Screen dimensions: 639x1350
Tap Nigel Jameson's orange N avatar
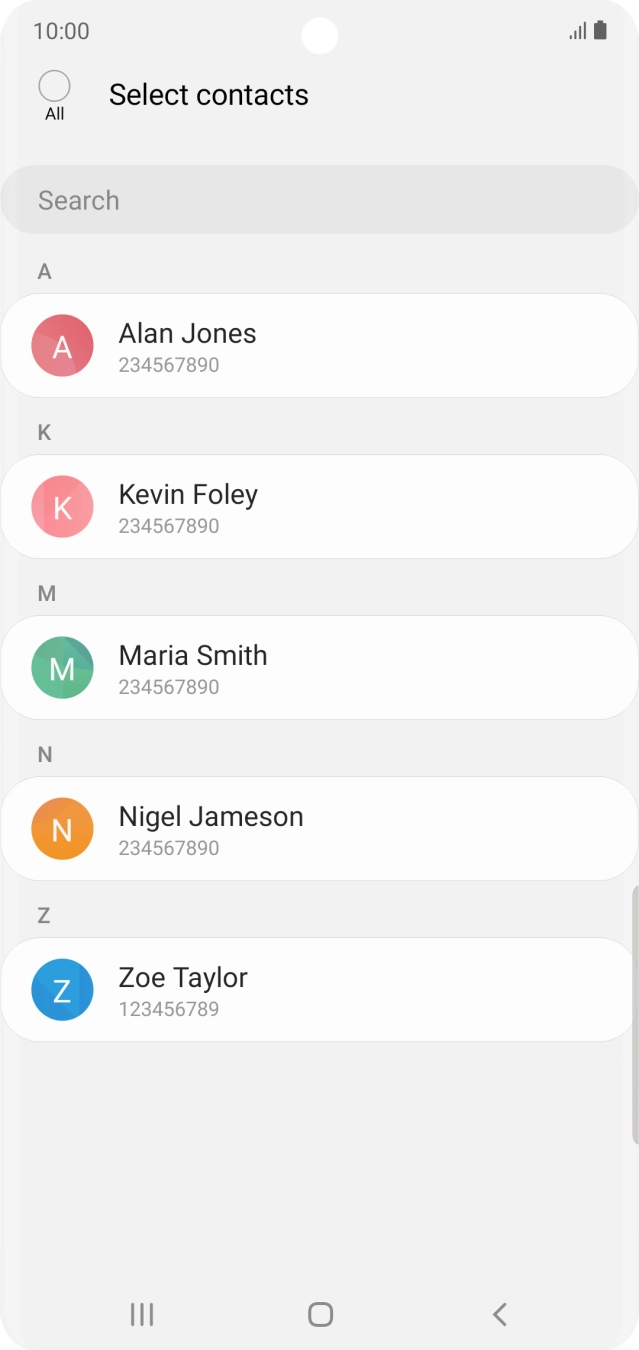62,829
